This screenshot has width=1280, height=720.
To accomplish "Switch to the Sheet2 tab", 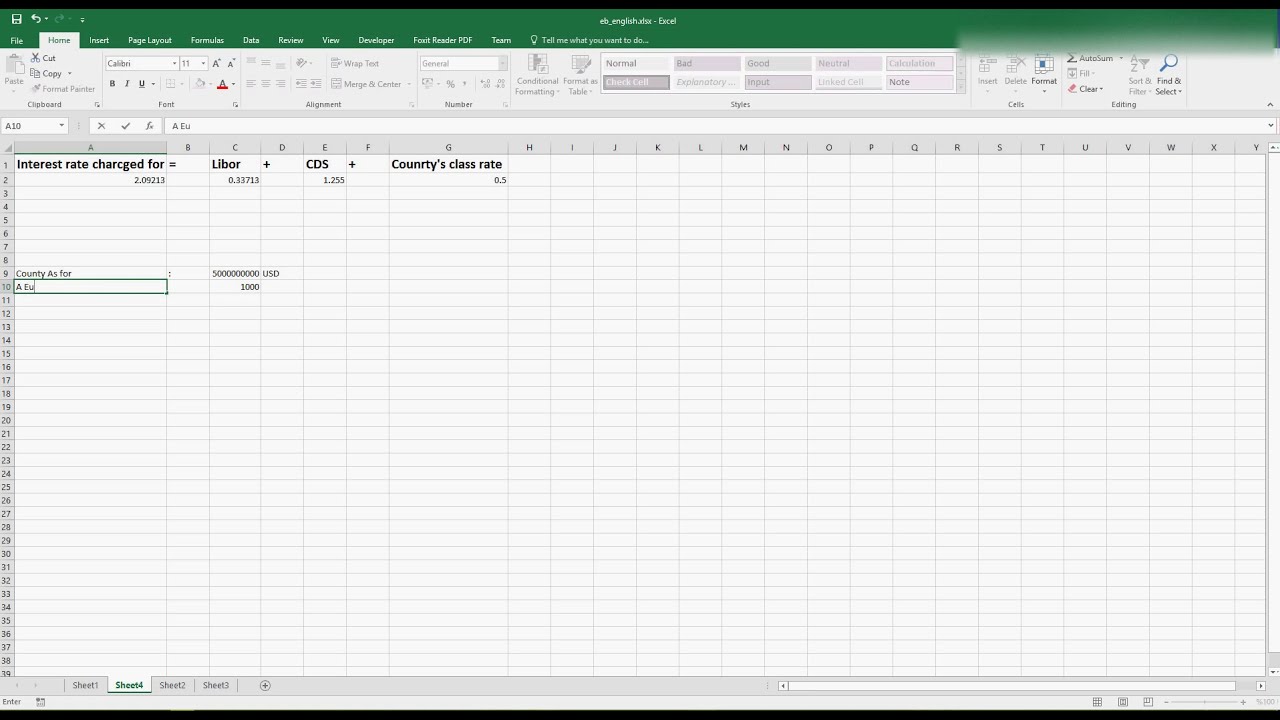I will pos(172,685).
